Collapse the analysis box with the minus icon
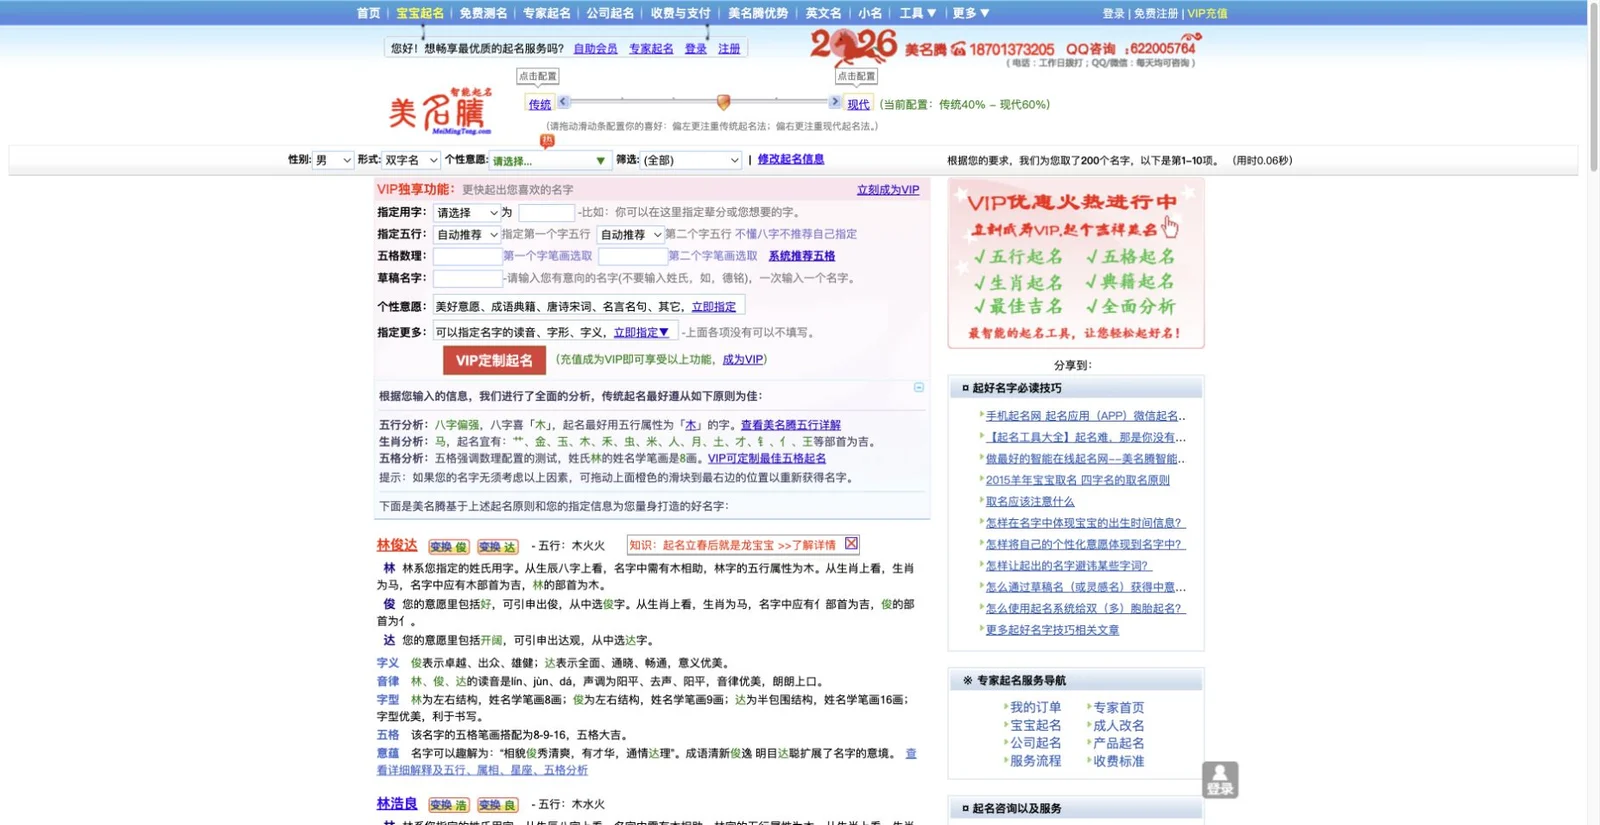Viewport: 1600px width, 825px height. click(919, 387)
